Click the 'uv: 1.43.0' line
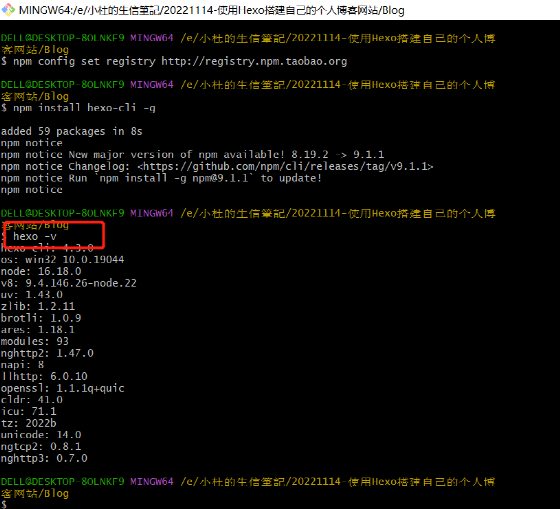 pyautogui.click(x=32, y=295)
